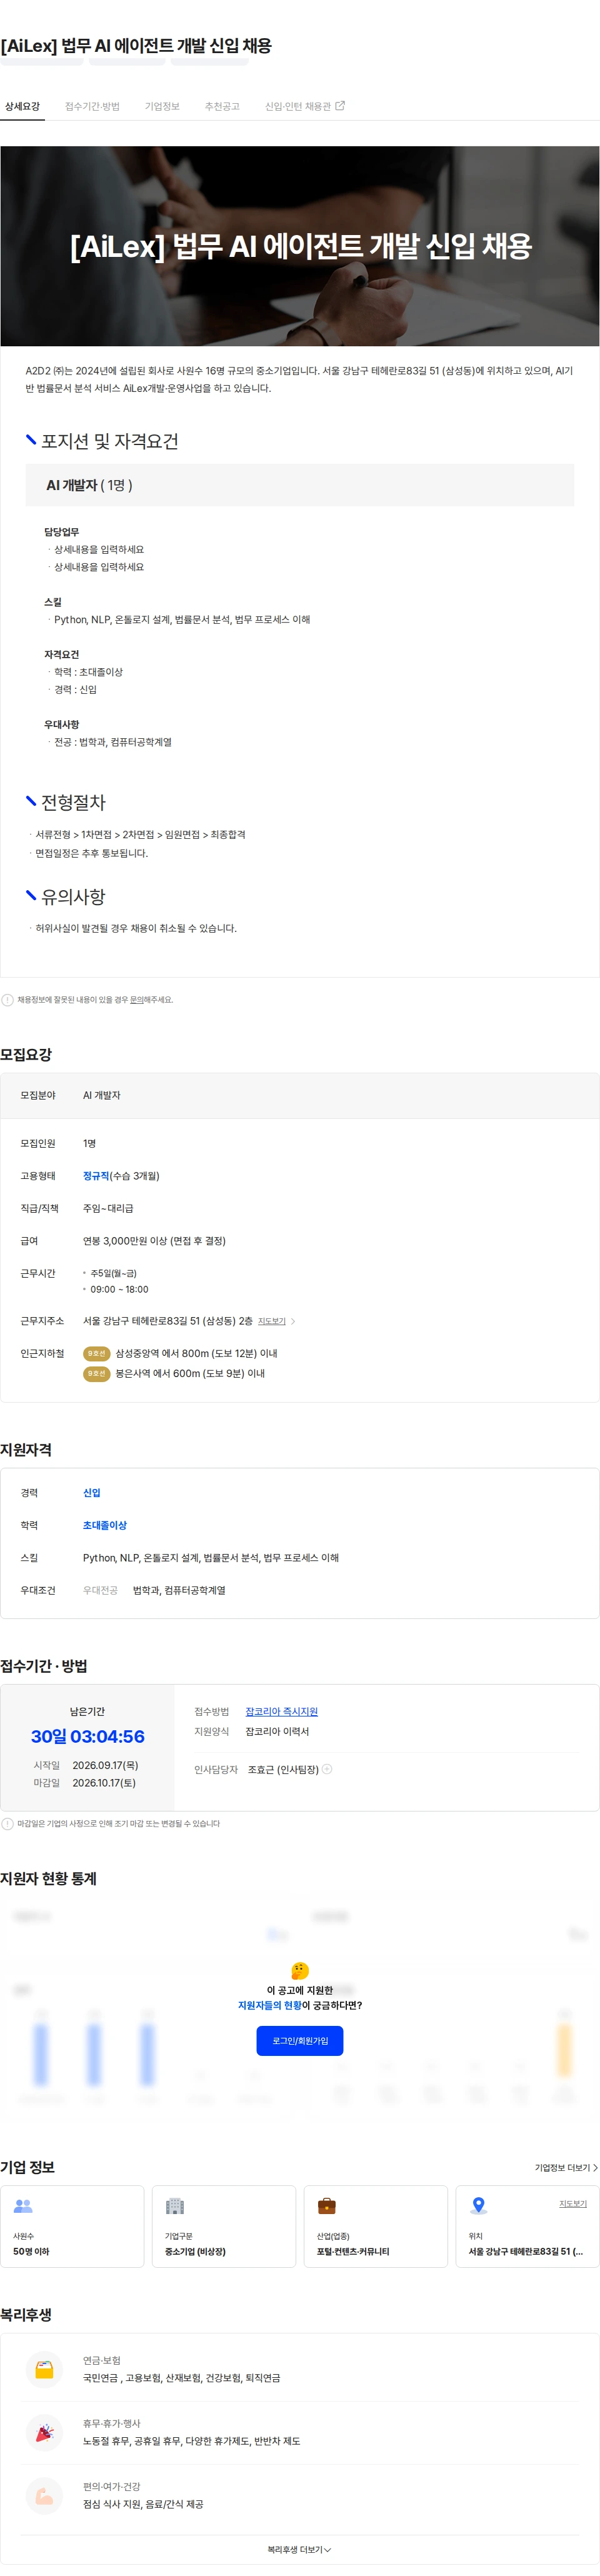Click job posting title at top
This screenshot has width=600, height=2576.
136,45
